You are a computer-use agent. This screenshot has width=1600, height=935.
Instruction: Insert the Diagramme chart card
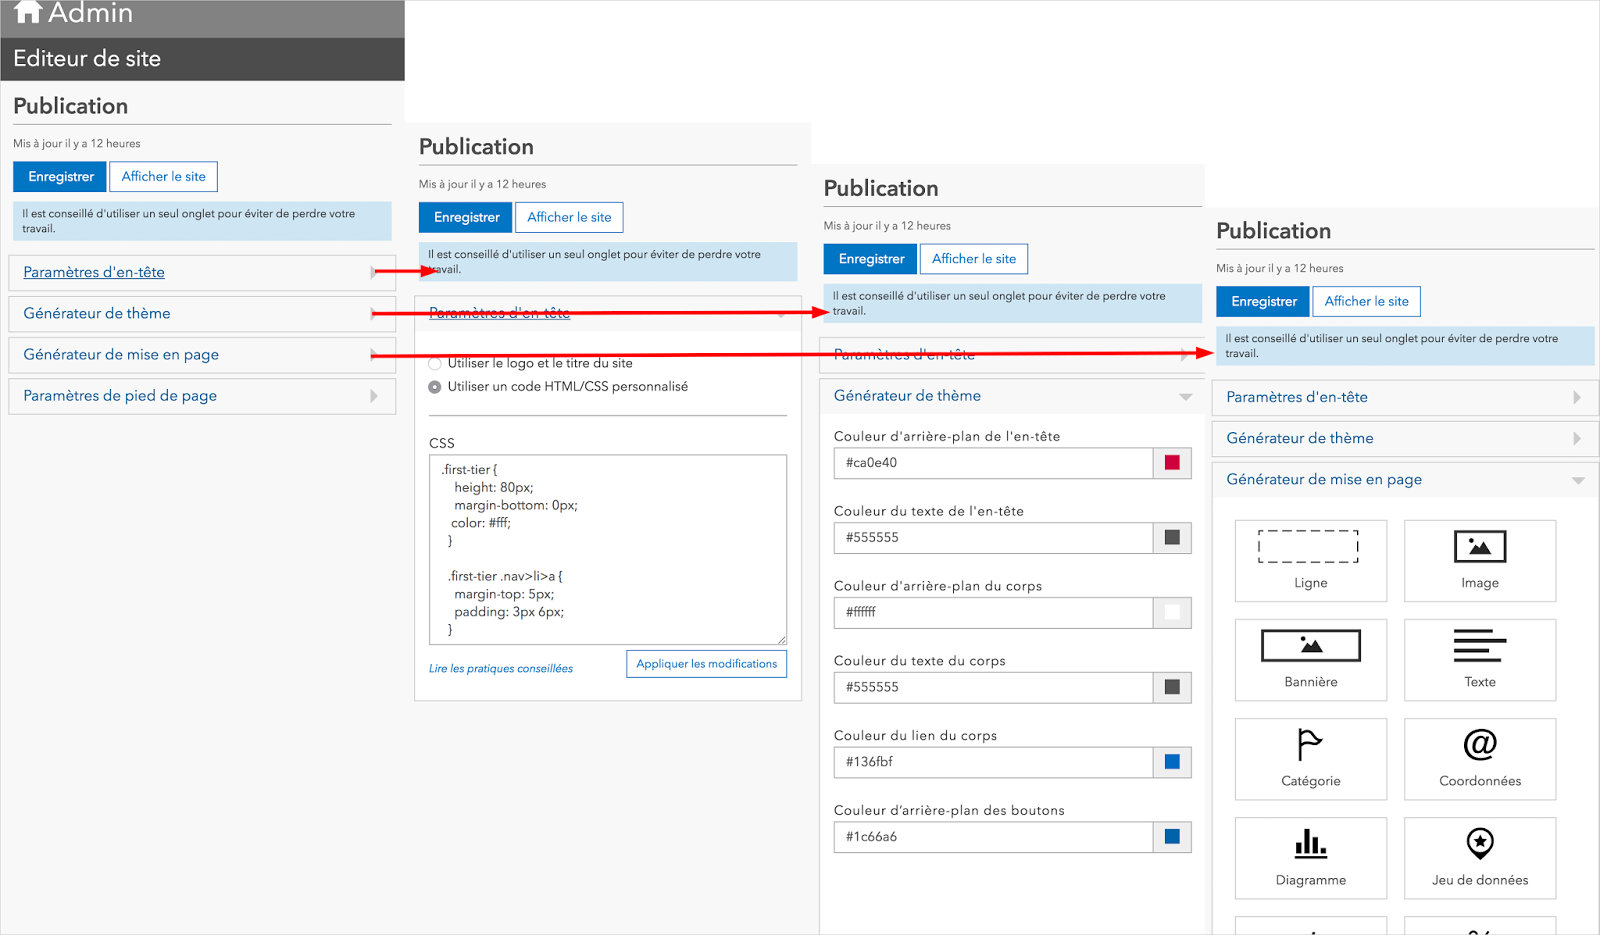point(1310,857)
